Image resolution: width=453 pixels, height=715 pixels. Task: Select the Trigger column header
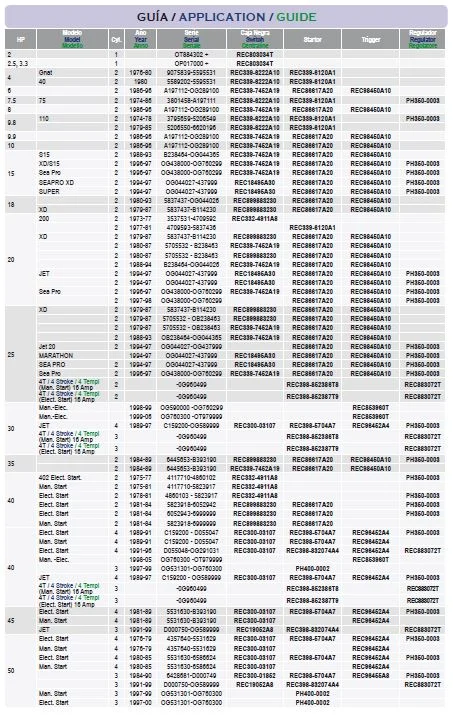click(370, 39)
